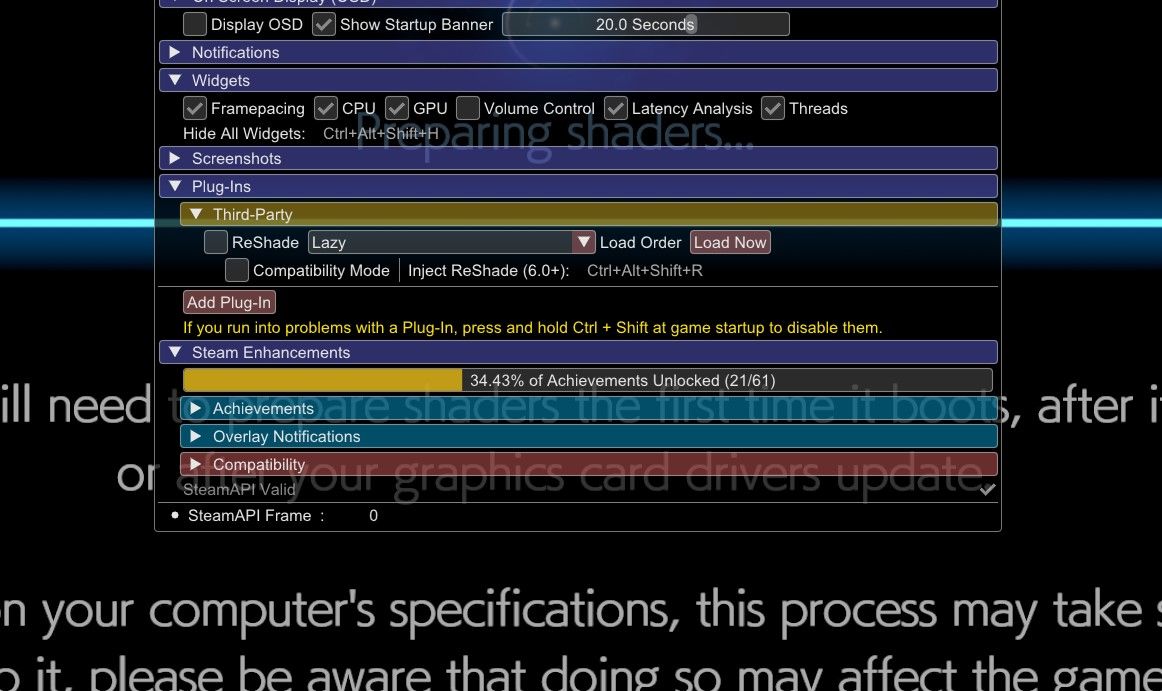
Task: Uncheck the Latency Analysis widget
Action: click(616, 108)
